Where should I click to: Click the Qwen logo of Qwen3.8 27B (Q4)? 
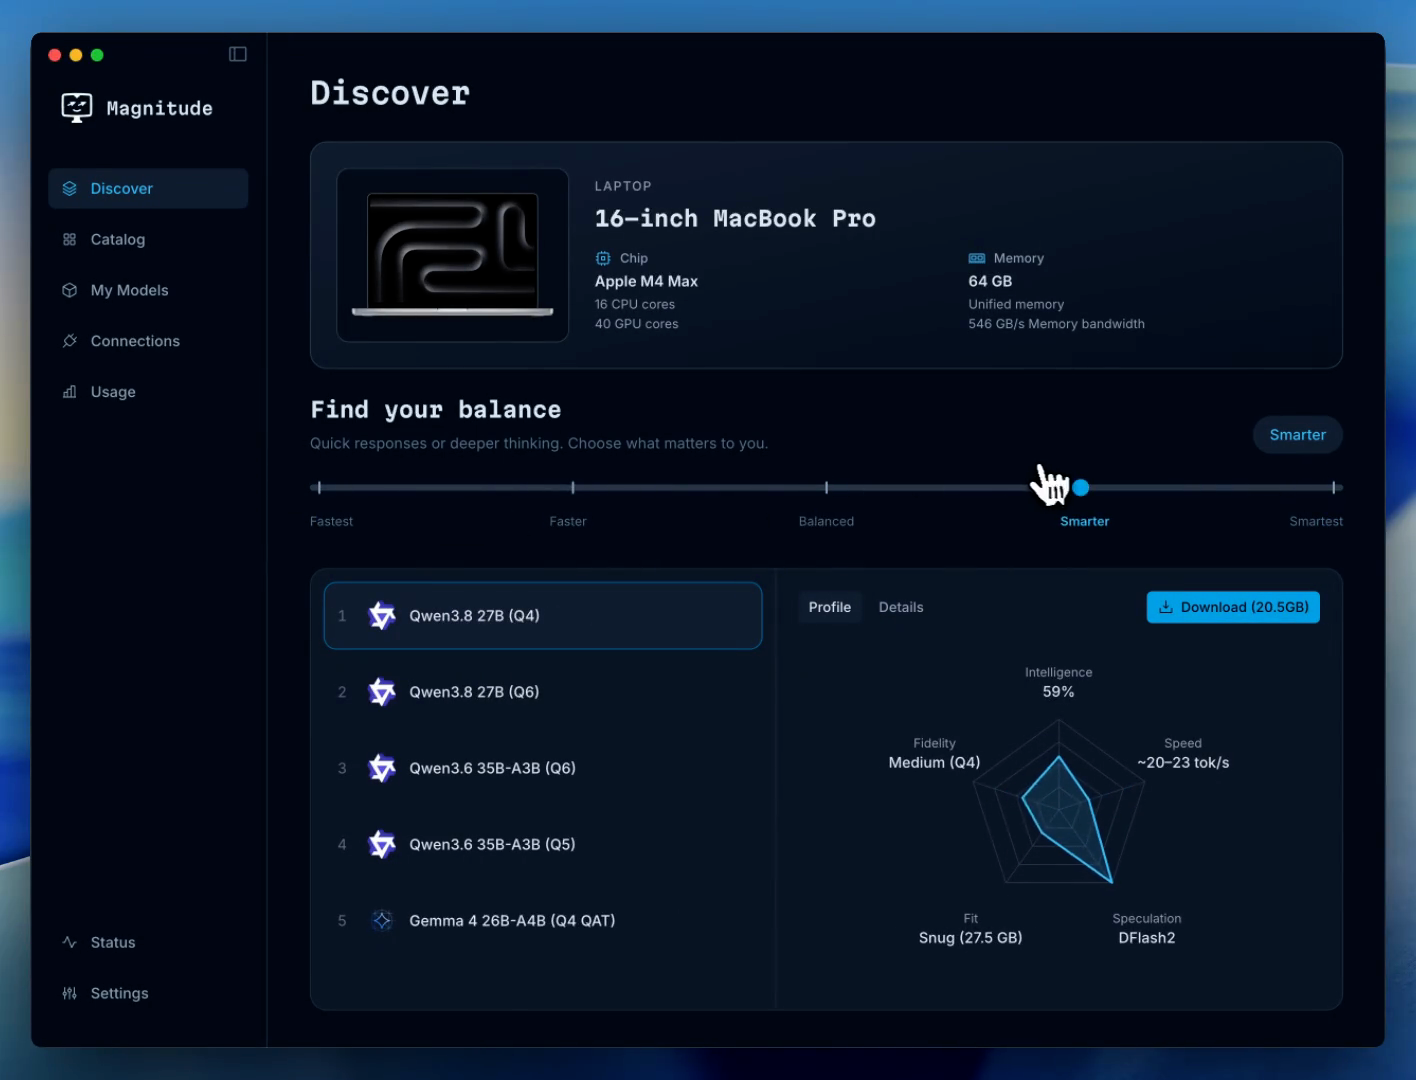coord(382,616)
